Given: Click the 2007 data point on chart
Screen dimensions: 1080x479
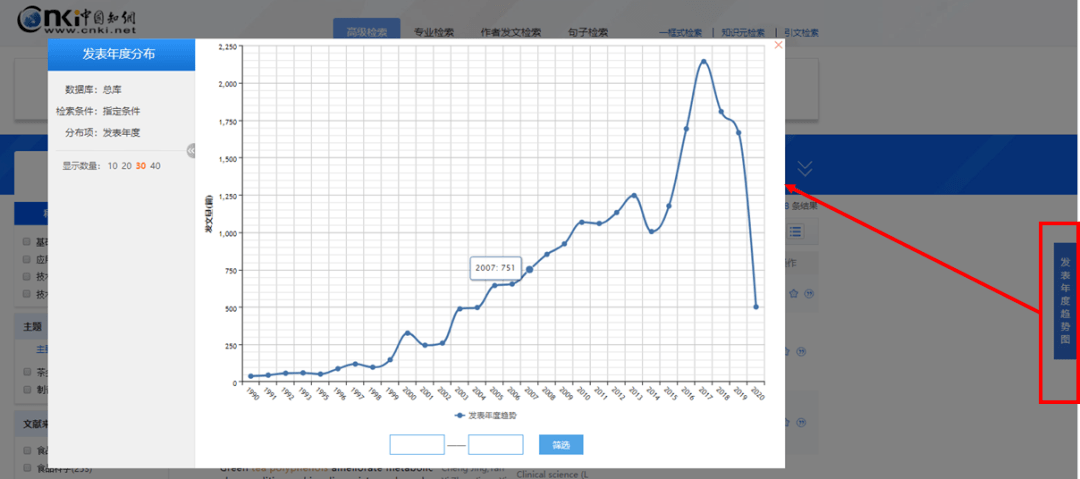Looking at the screenshot, I should tap(530, 270).
